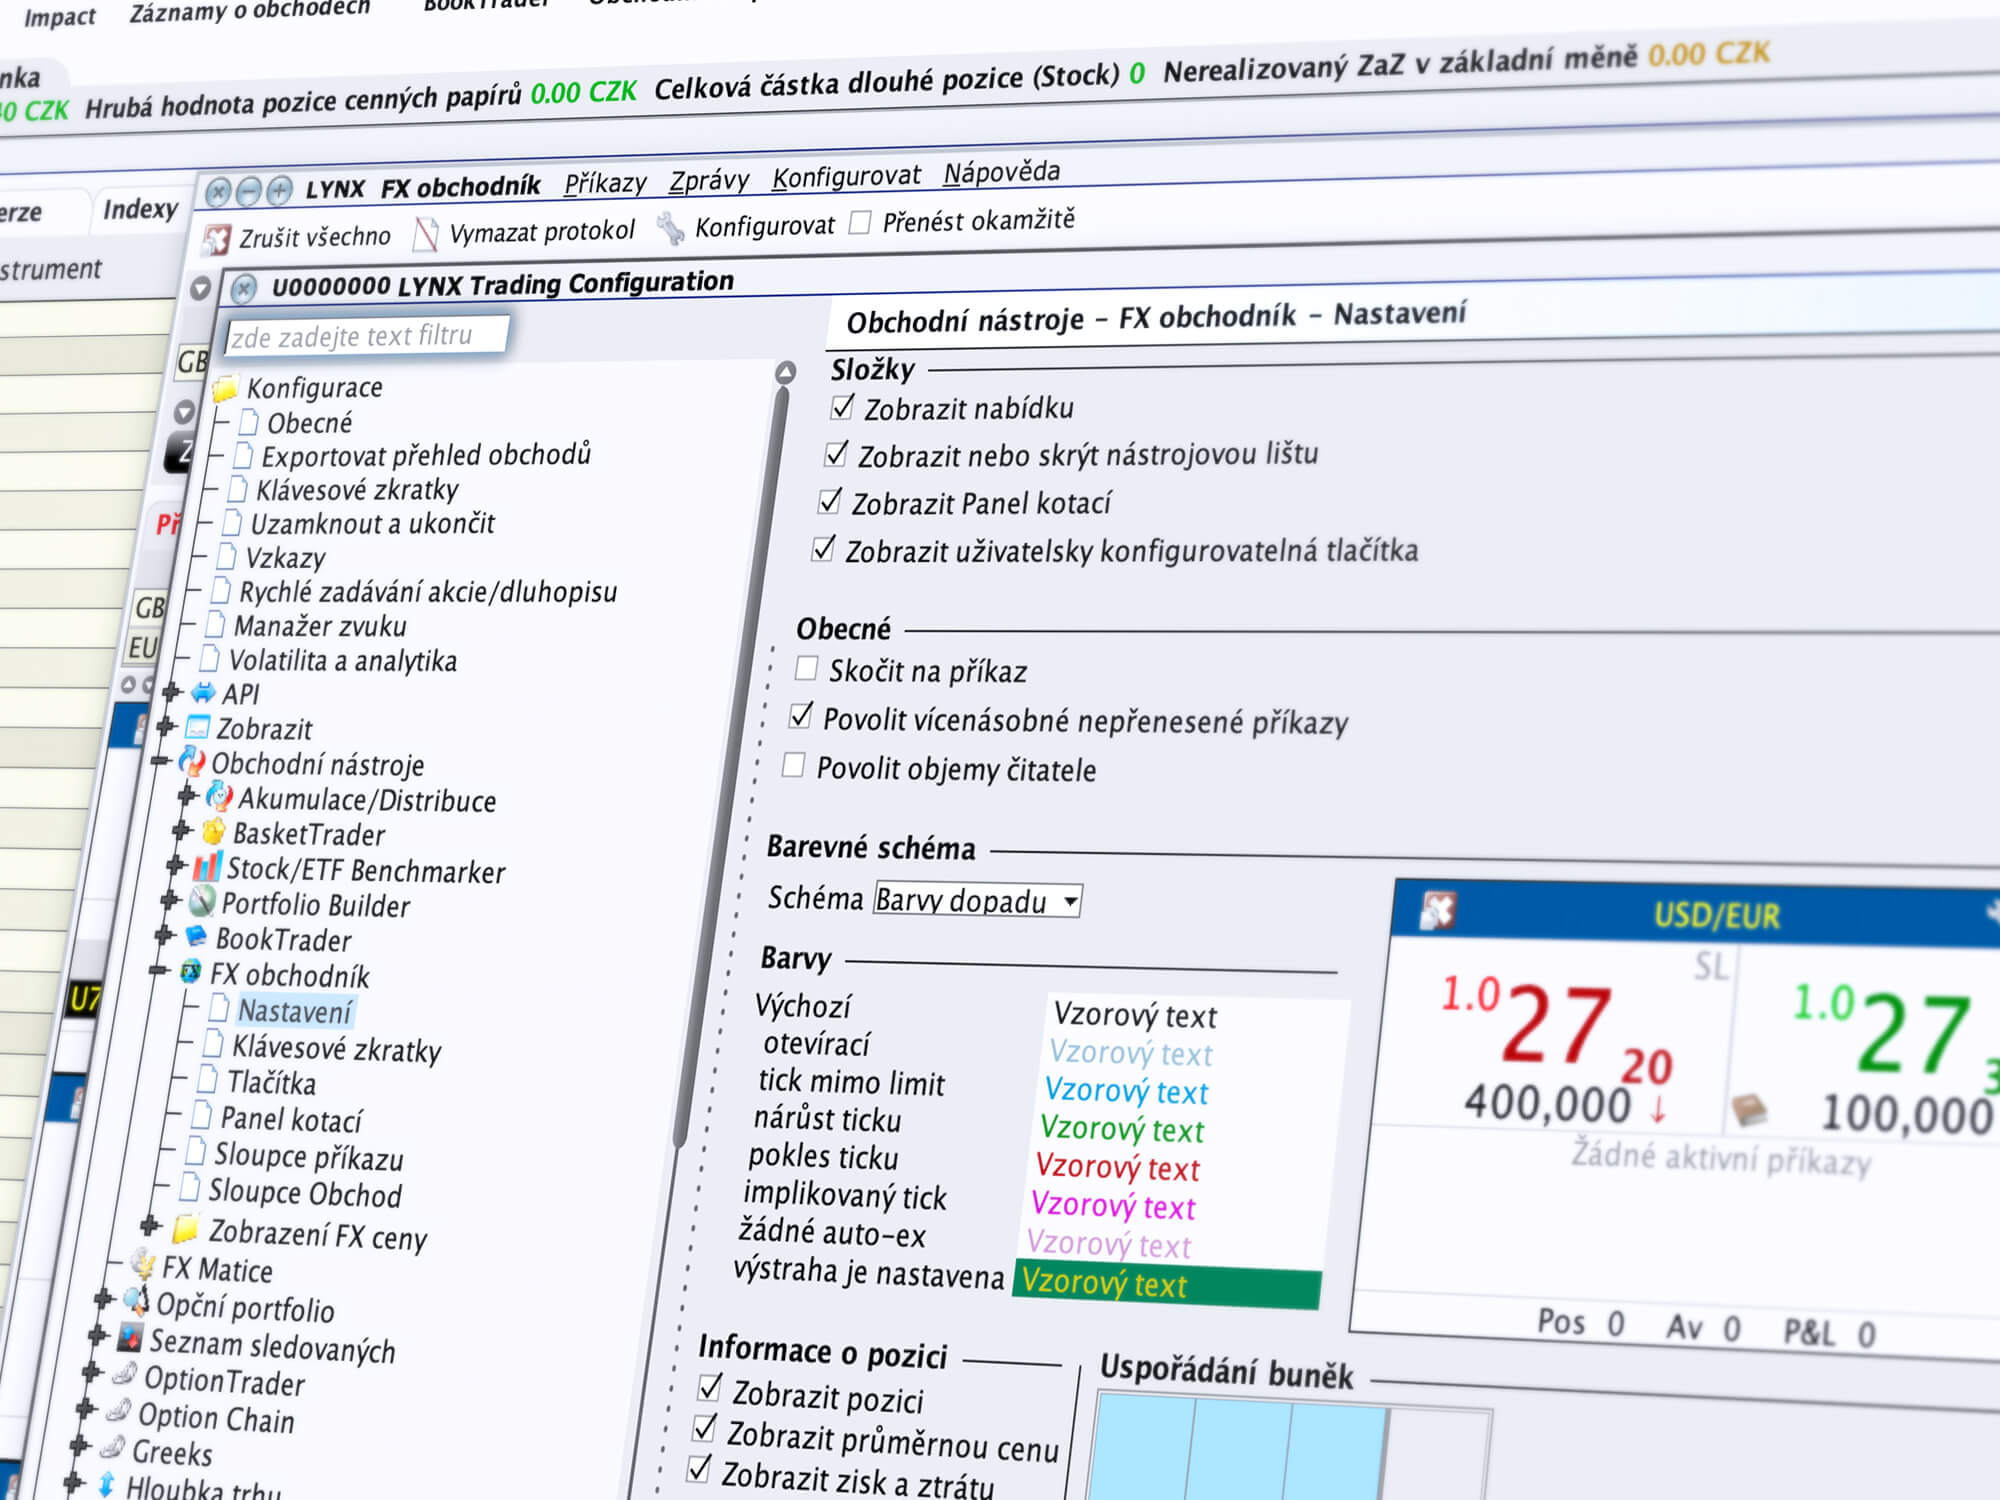Image resolution: width=2000 pixels, height=1500 pixels.
Task: Click the Konfigurovat wrench icon
Action: coord(670,229)
